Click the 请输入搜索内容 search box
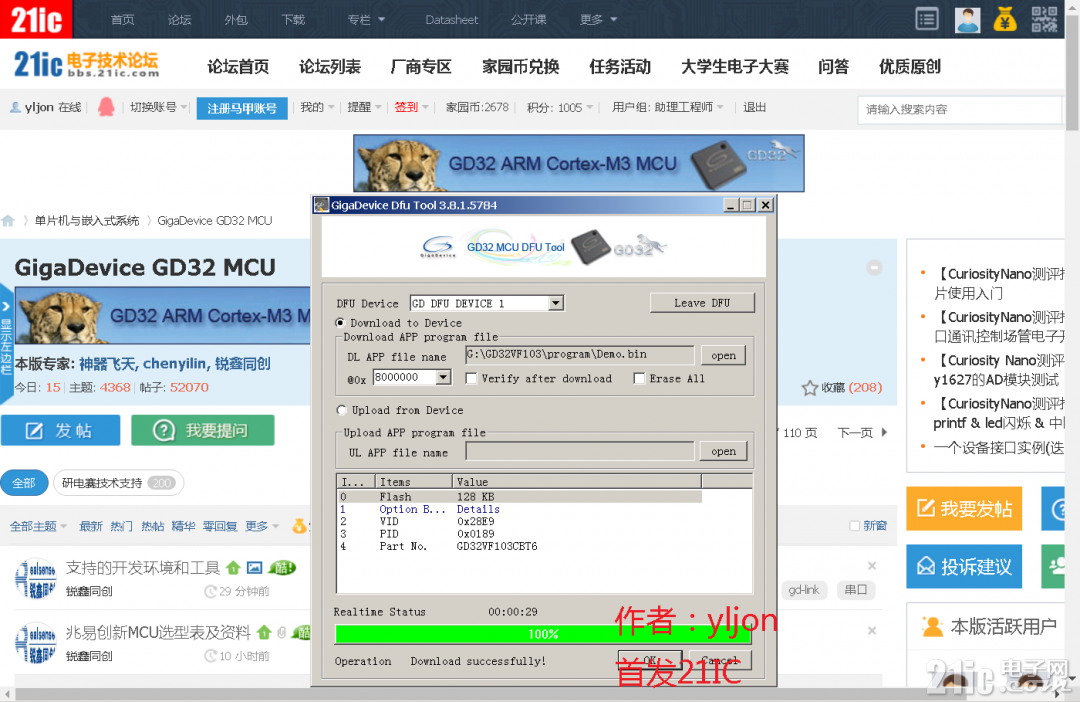Screen dimensions: 1080x702 point(959,110)
